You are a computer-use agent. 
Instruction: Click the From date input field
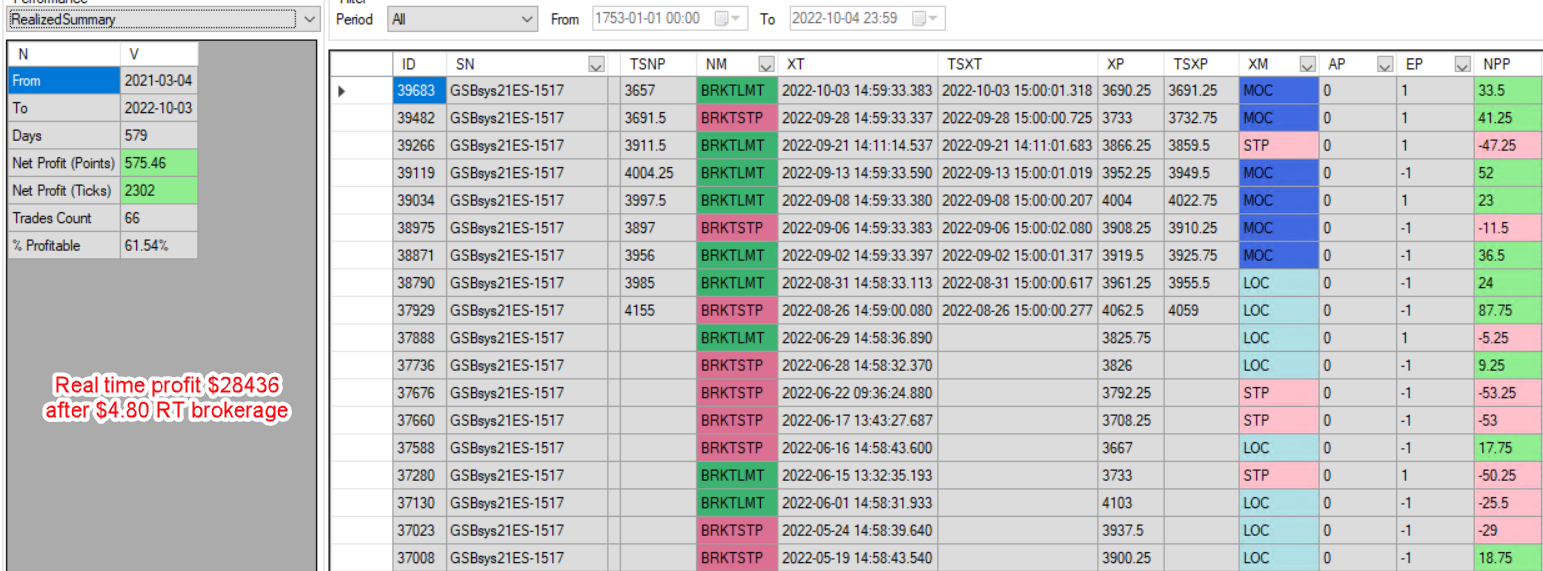(x=650, y=19)
